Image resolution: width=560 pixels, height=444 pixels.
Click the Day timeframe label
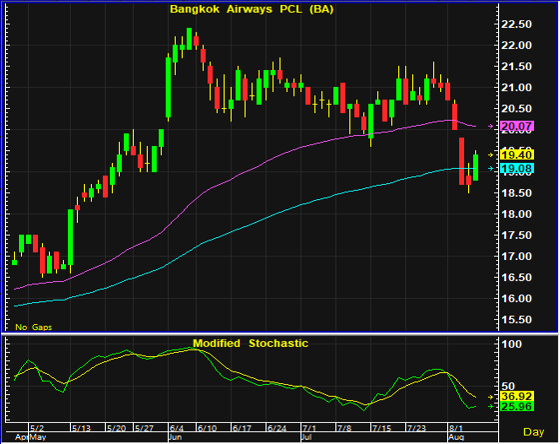[x=534, y=432]
